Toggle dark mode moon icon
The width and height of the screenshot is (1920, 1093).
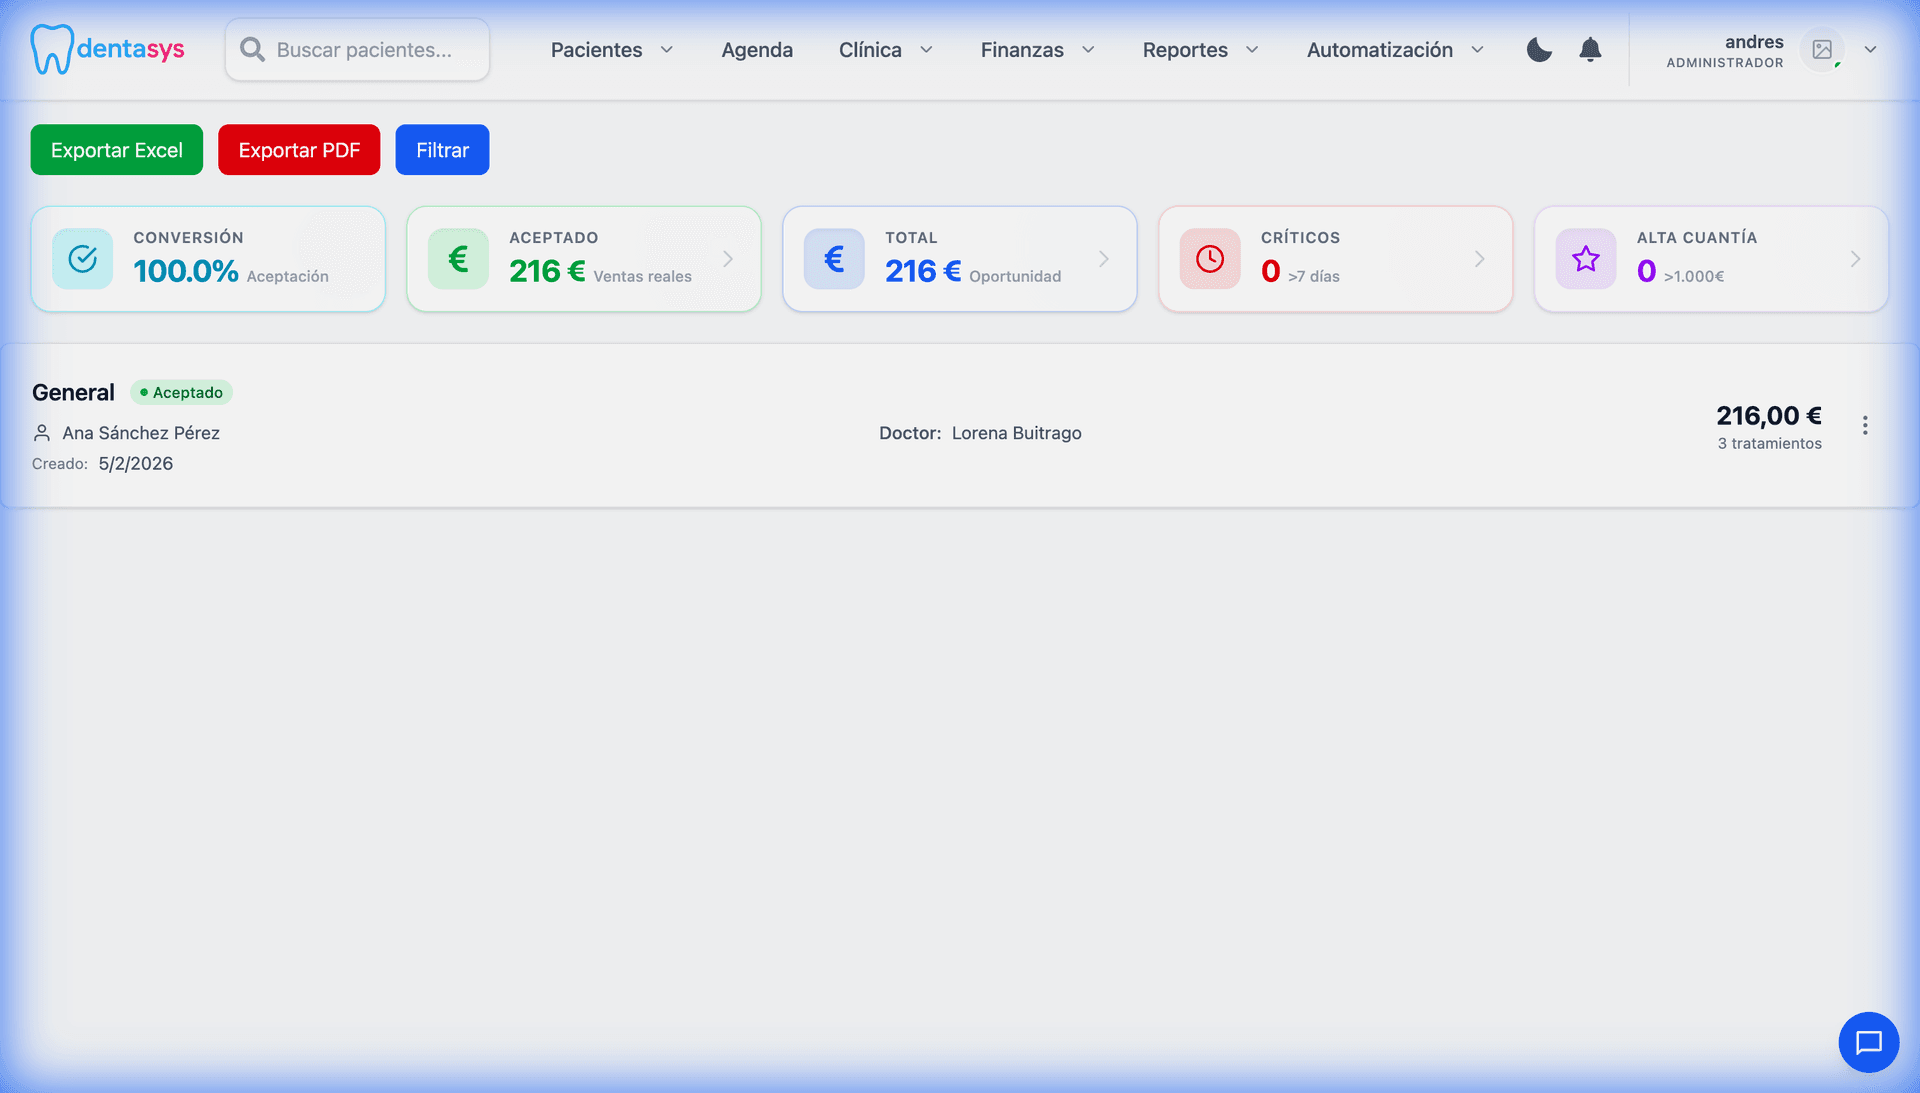pos(1539,50)
